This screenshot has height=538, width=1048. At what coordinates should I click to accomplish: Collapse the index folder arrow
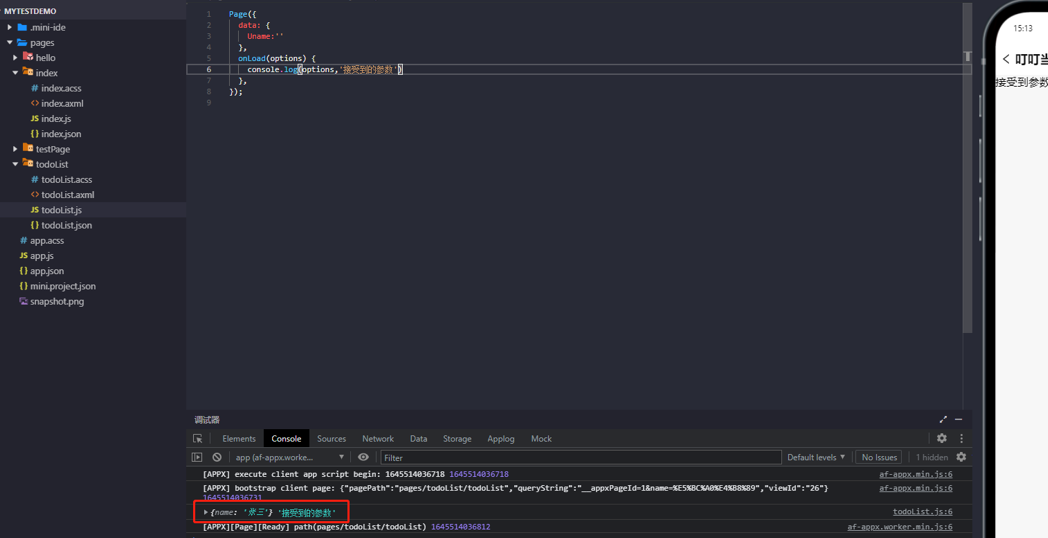tap(15, 73)
